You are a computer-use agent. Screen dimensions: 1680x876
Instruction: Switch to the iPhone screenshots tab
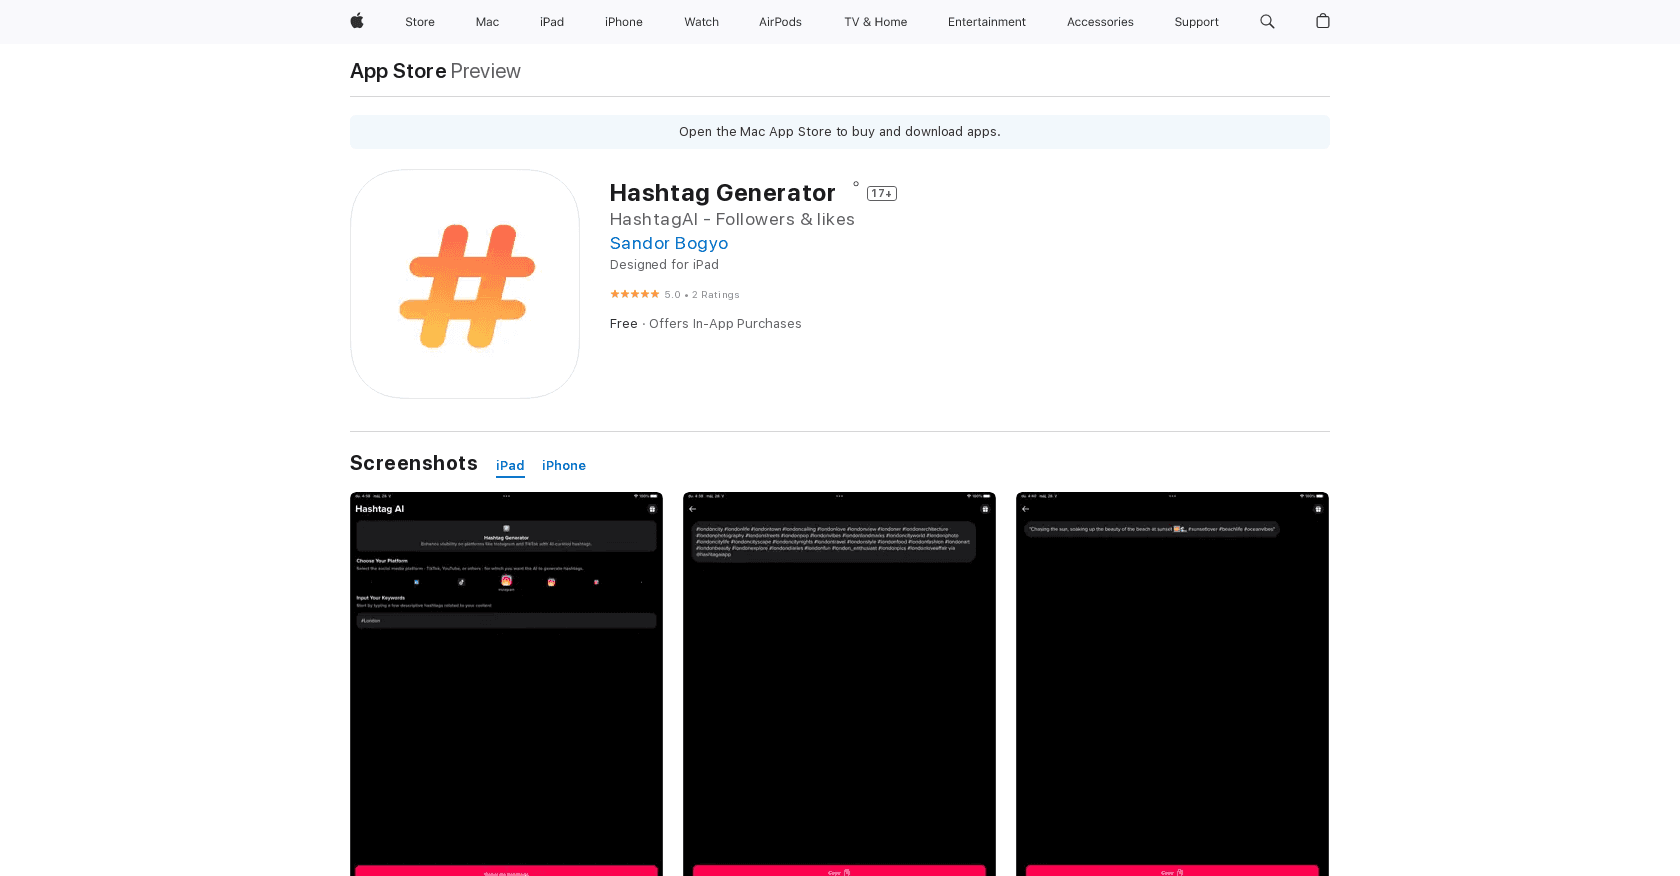click(564, 466)
